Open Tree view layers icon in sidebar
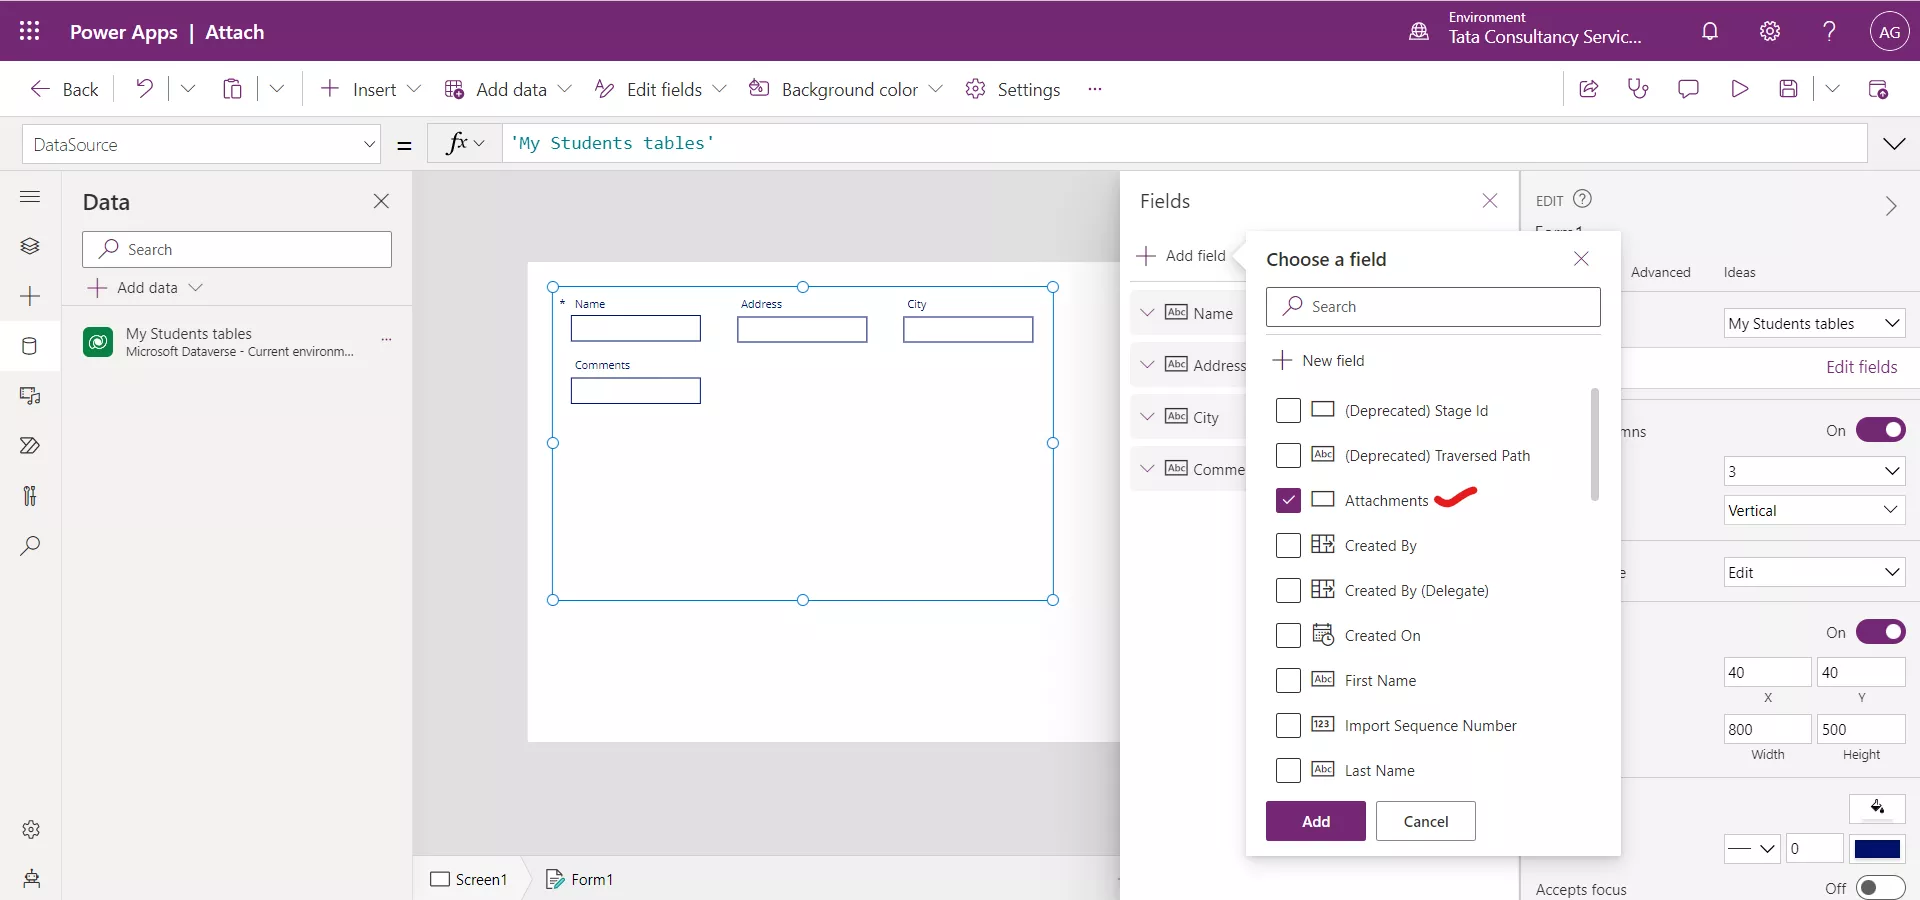Viewport: 1920px width, 900px height. pyautogui.click(x=30, y=246)
